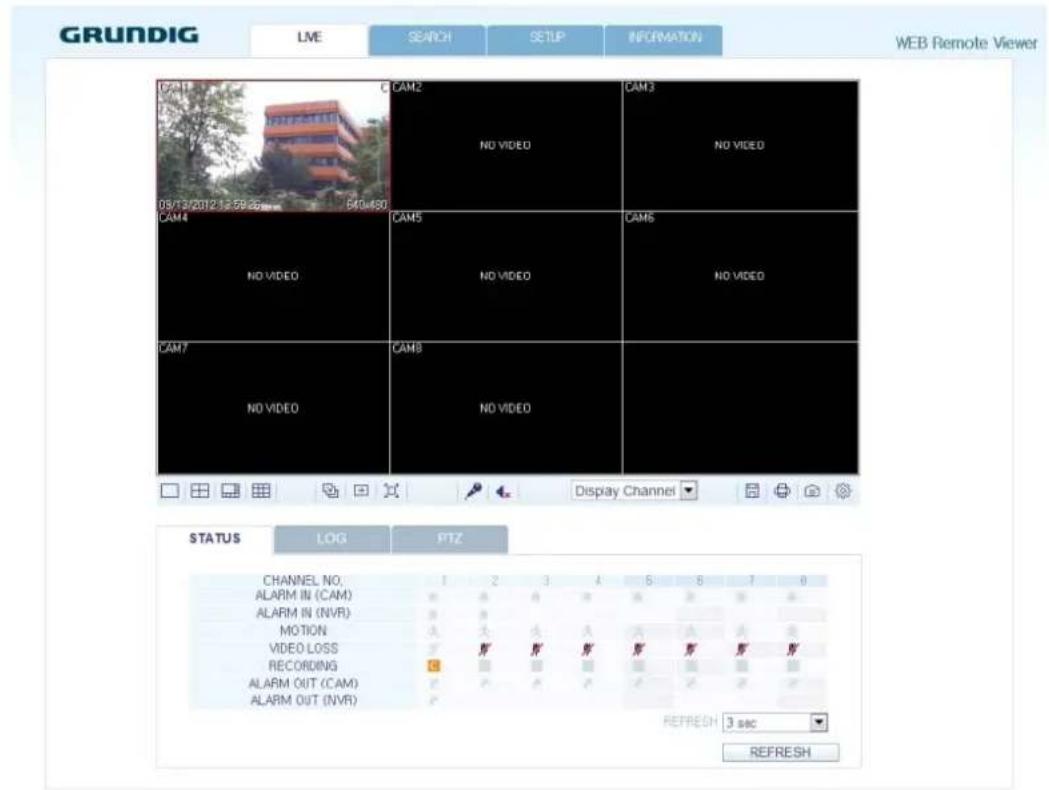
Task: Click the video loss icon for channel 5
Action: pyautogui.click(x=639, y=648)
